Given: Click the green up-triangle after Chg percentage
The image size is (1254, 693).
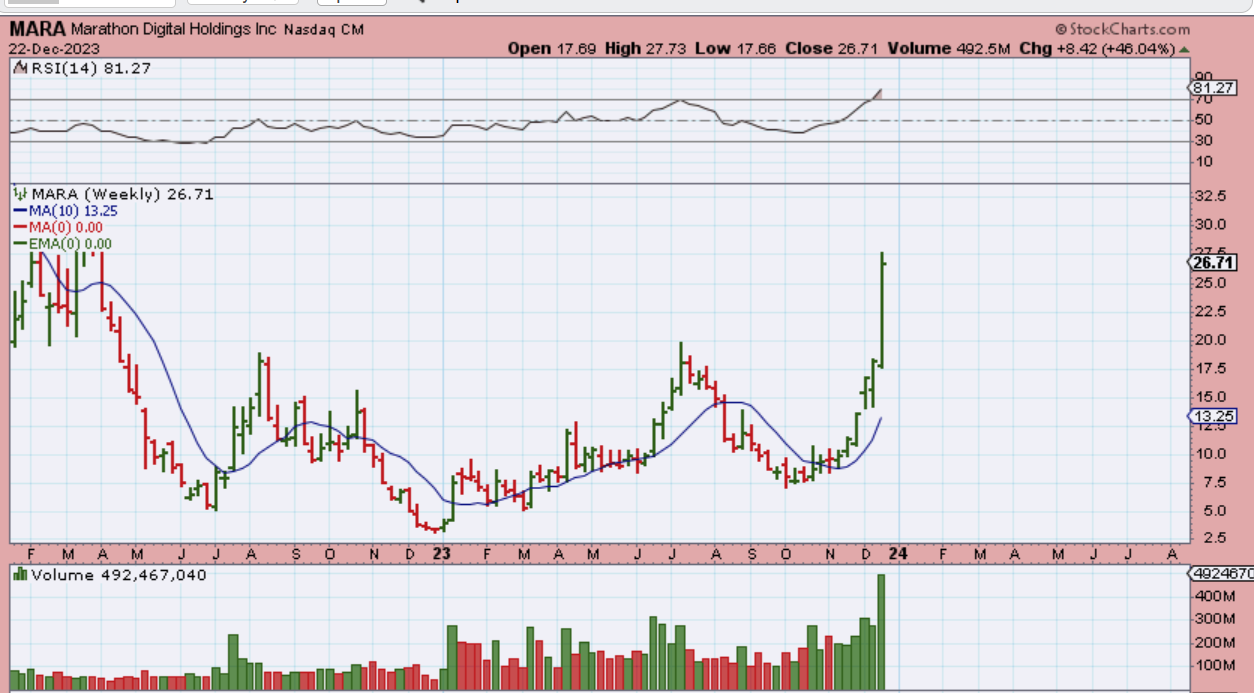Looking at the screenshot, I should pyautogui.click(x=1184, y=48).
